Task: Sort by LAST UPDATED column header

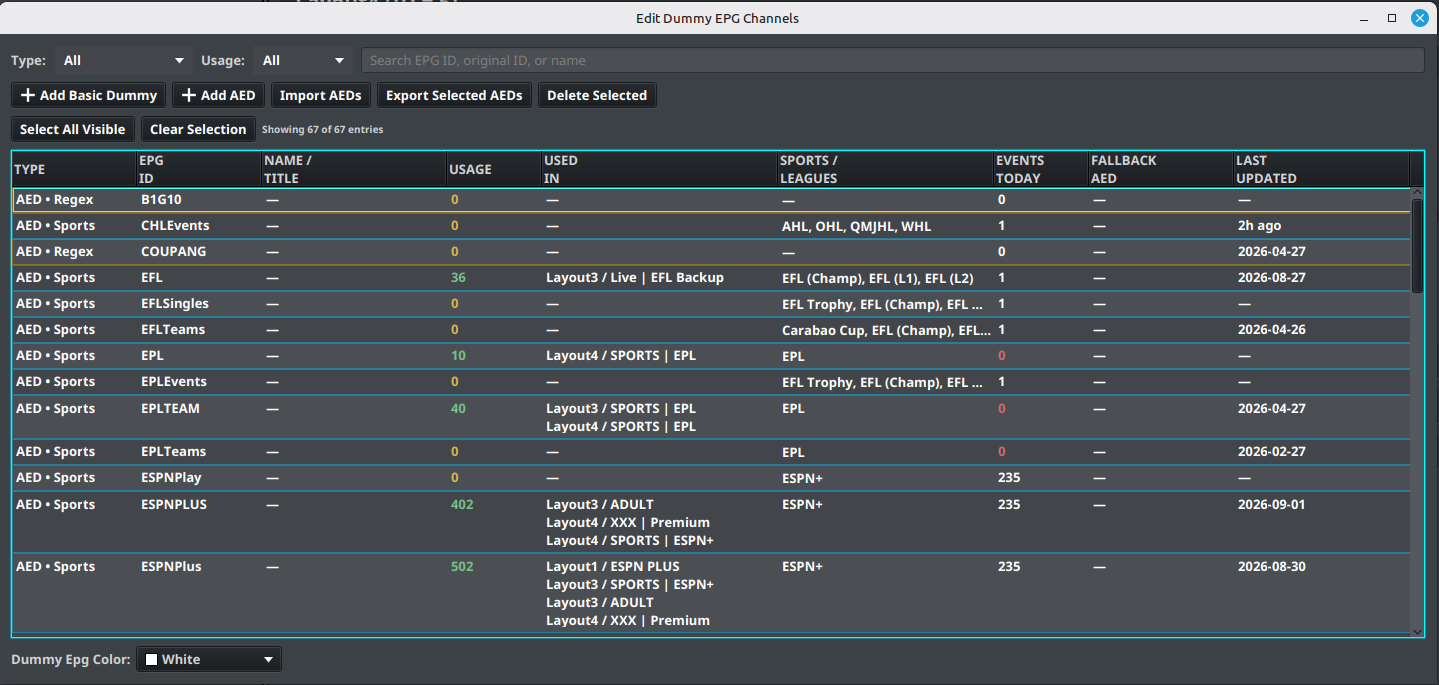Action: coord(1320,169)
